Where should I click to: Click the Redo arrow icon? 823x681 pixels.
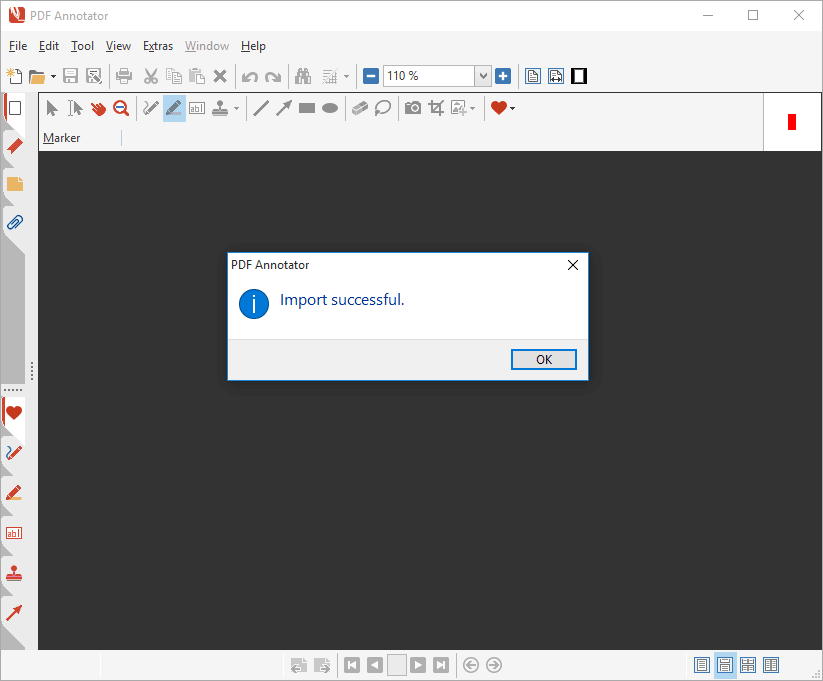273,77
